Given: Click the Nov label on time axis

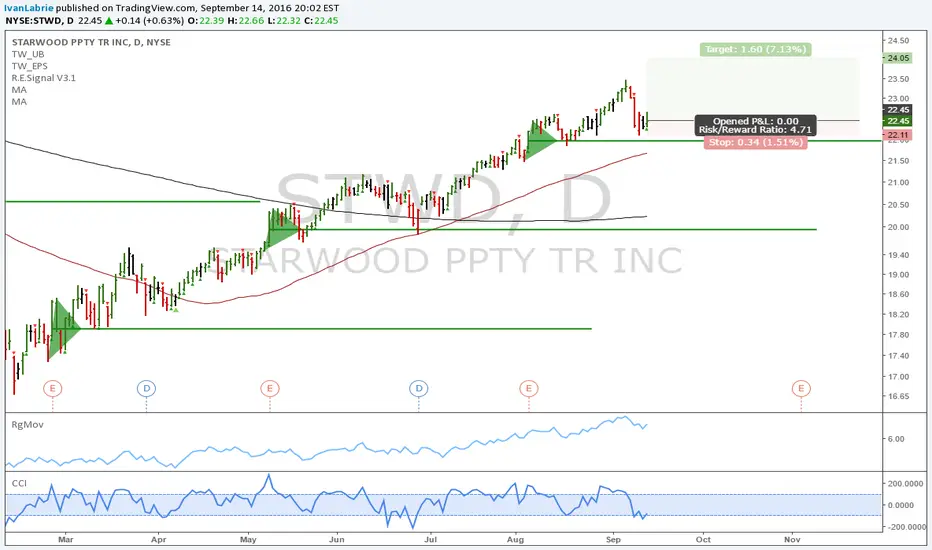Looking at the screenshot, I should (x=792, y=539).
